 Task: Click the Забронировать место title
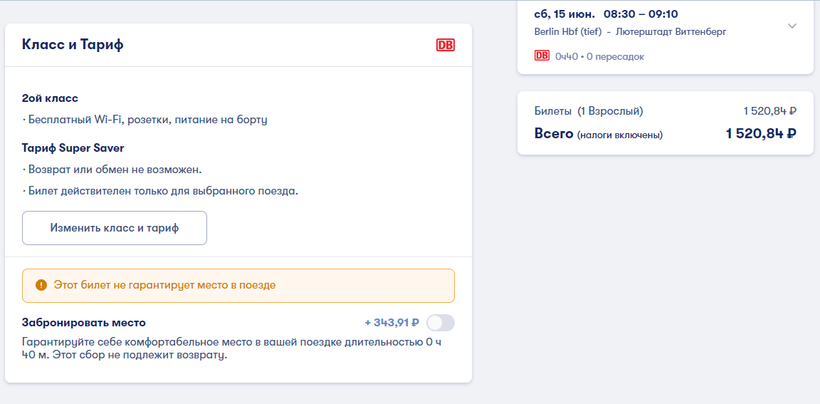coord(84,322)
